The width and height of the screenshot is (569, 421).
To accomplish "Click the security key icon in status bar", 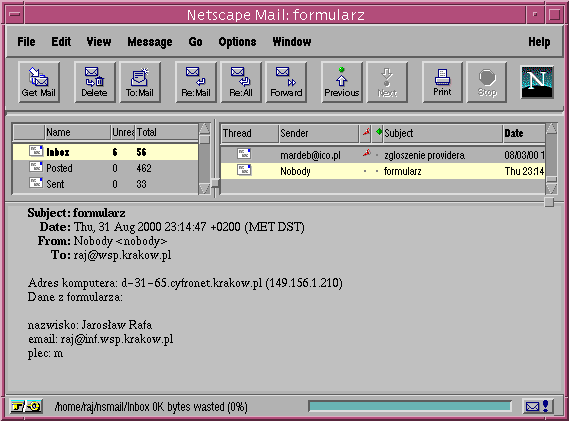I will (26, 406).
